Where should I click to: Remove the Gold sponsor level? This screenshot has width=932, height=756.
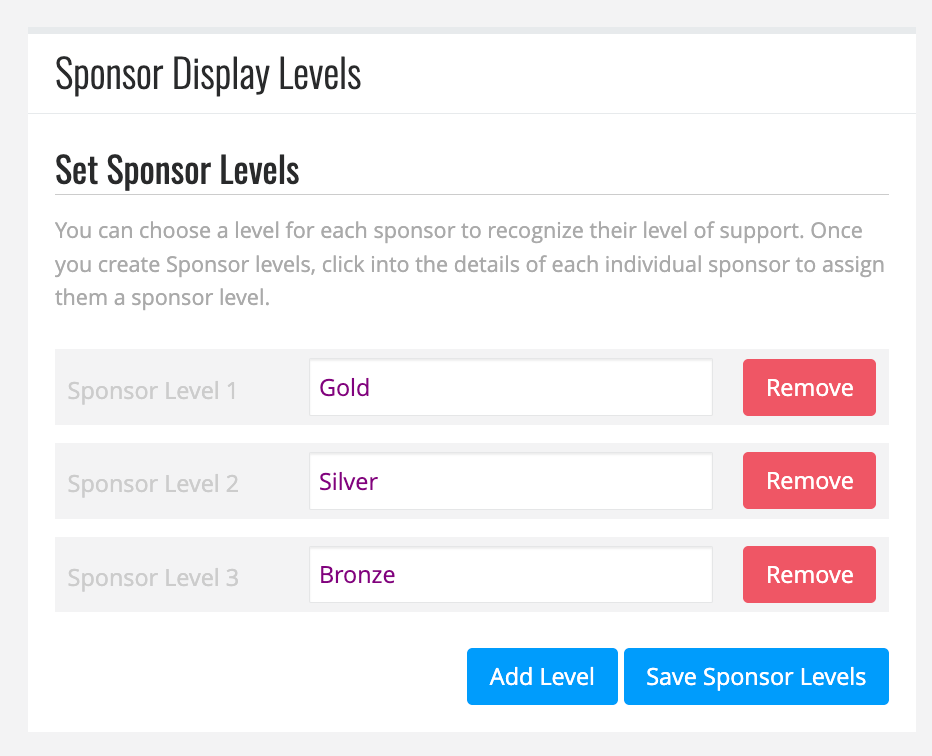point(808,387)
